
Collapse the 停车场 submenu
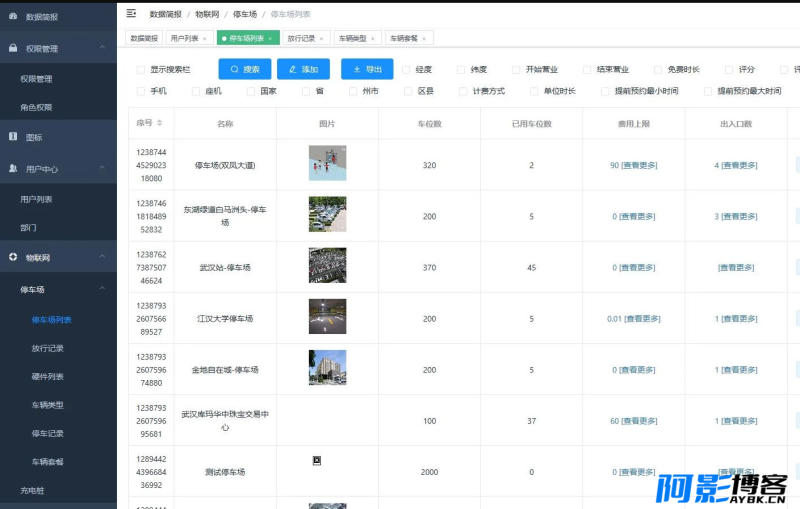click(102, 289)
